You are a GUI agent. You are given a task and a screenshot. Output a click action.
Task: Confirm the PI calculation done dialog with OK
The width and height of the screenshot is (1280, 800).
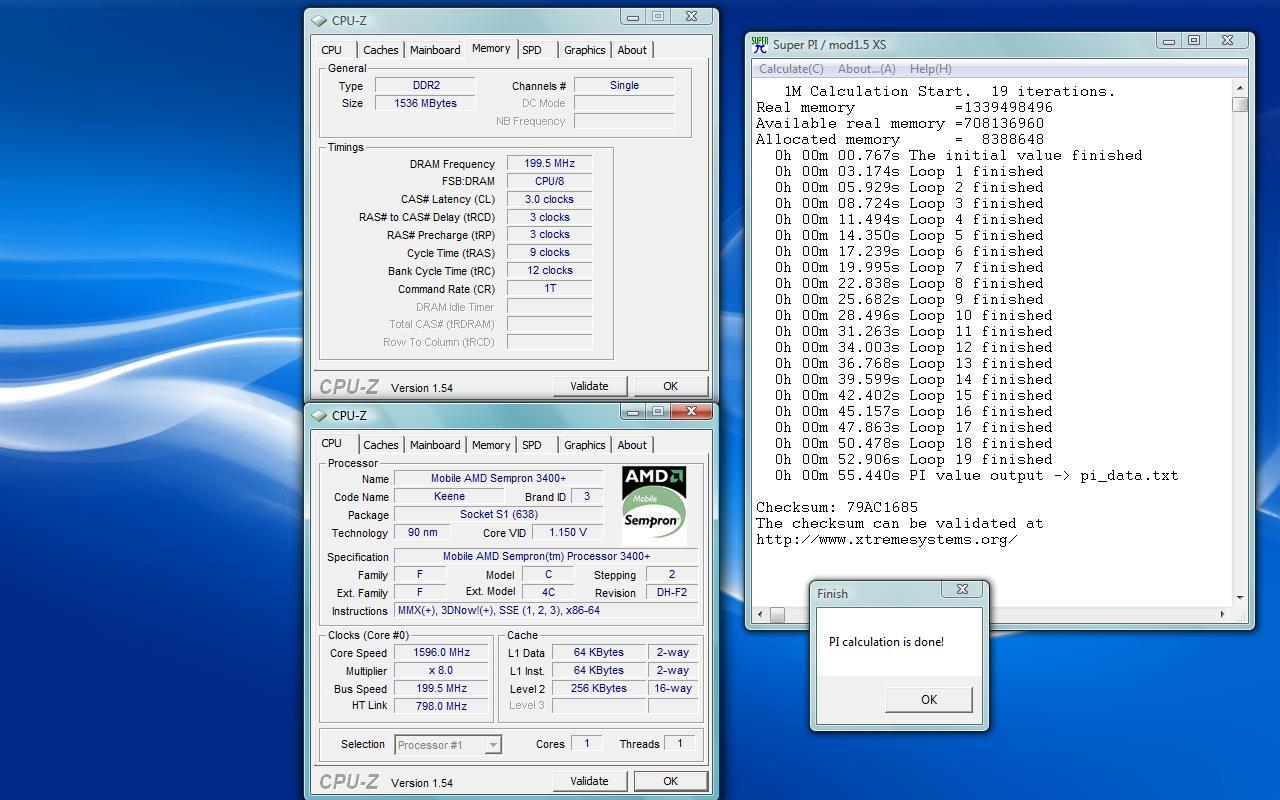928,699
